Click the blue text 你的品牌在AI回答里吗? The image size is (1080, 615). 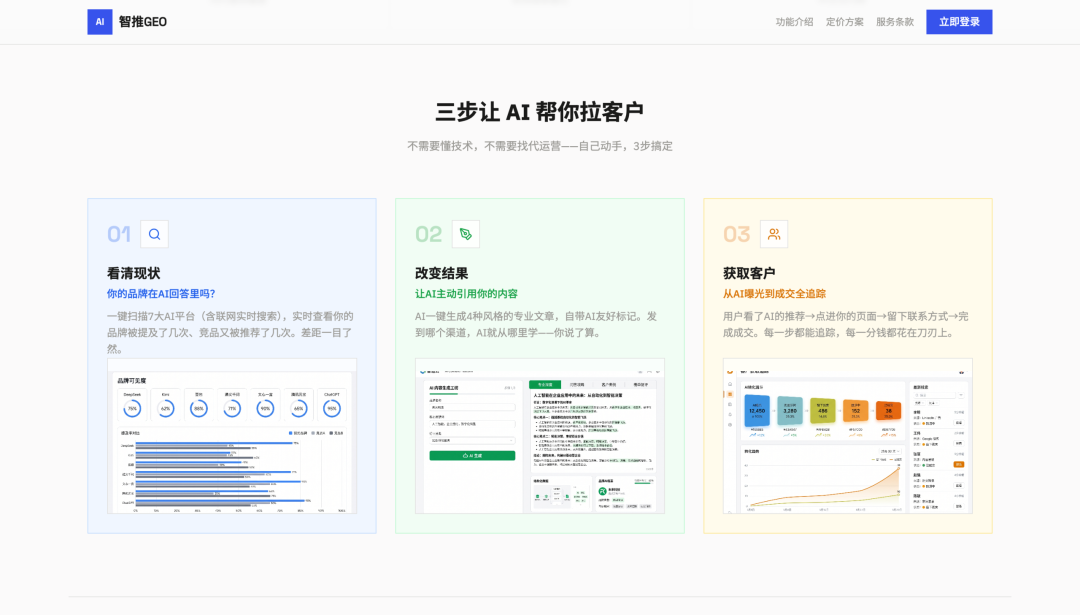(x=161, y=293)
